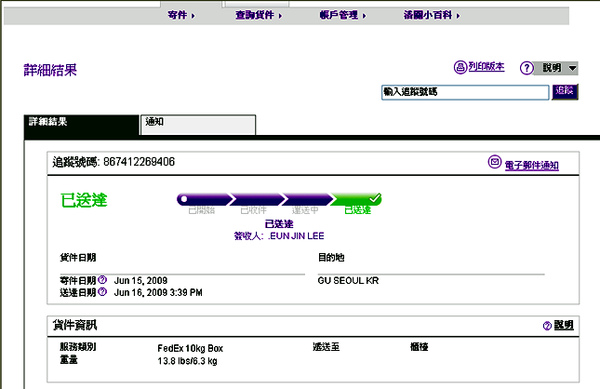The image size is (600, 389).
Task: Open the 寄件 menu
Action: pos(181,15)
